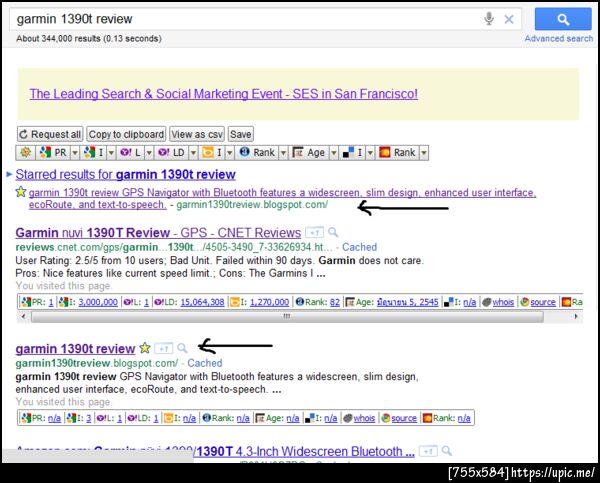The width and height of the screenshot is (600, 483).
Task: Open source link in blogspot SEO bar
Action: click(404, 418)
